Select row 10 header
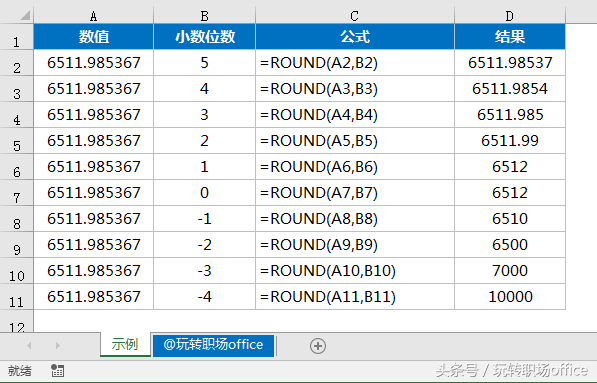Image resolution: width=597 pixels, height=383 pixels. 17,271
